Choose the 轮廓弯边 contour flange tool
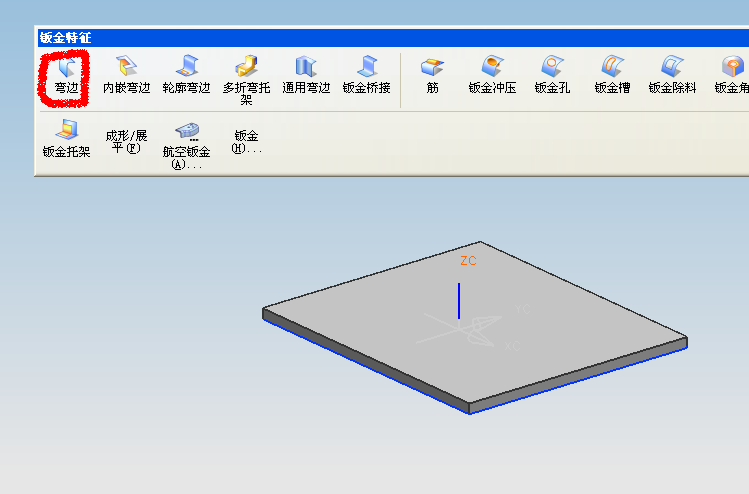The image size is (749, 494). (186, 75)
